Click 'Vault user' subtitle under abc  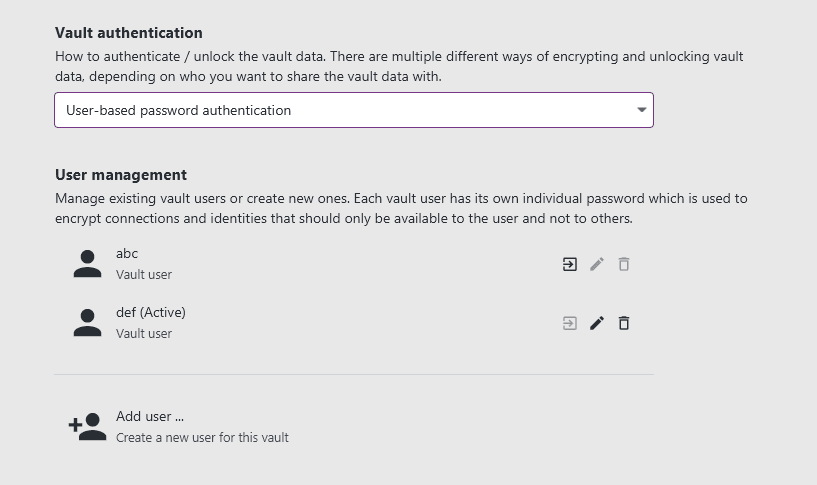(x=144, y=275)
